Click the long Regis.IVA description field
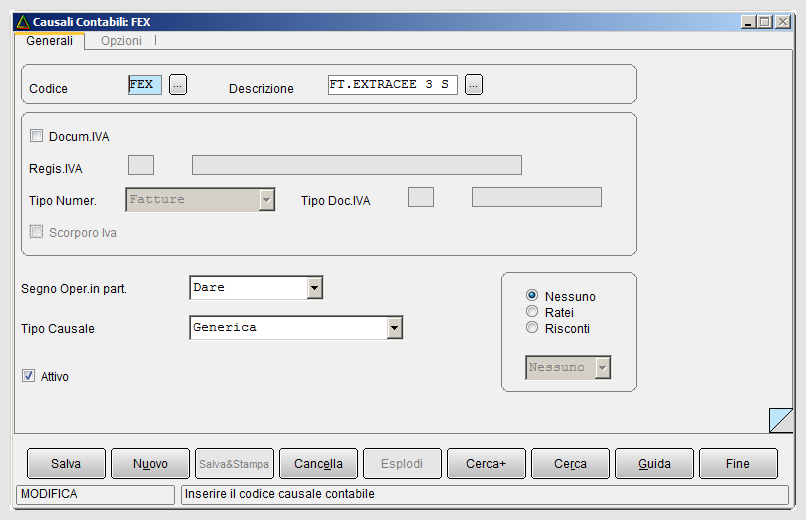 [357, 165]
